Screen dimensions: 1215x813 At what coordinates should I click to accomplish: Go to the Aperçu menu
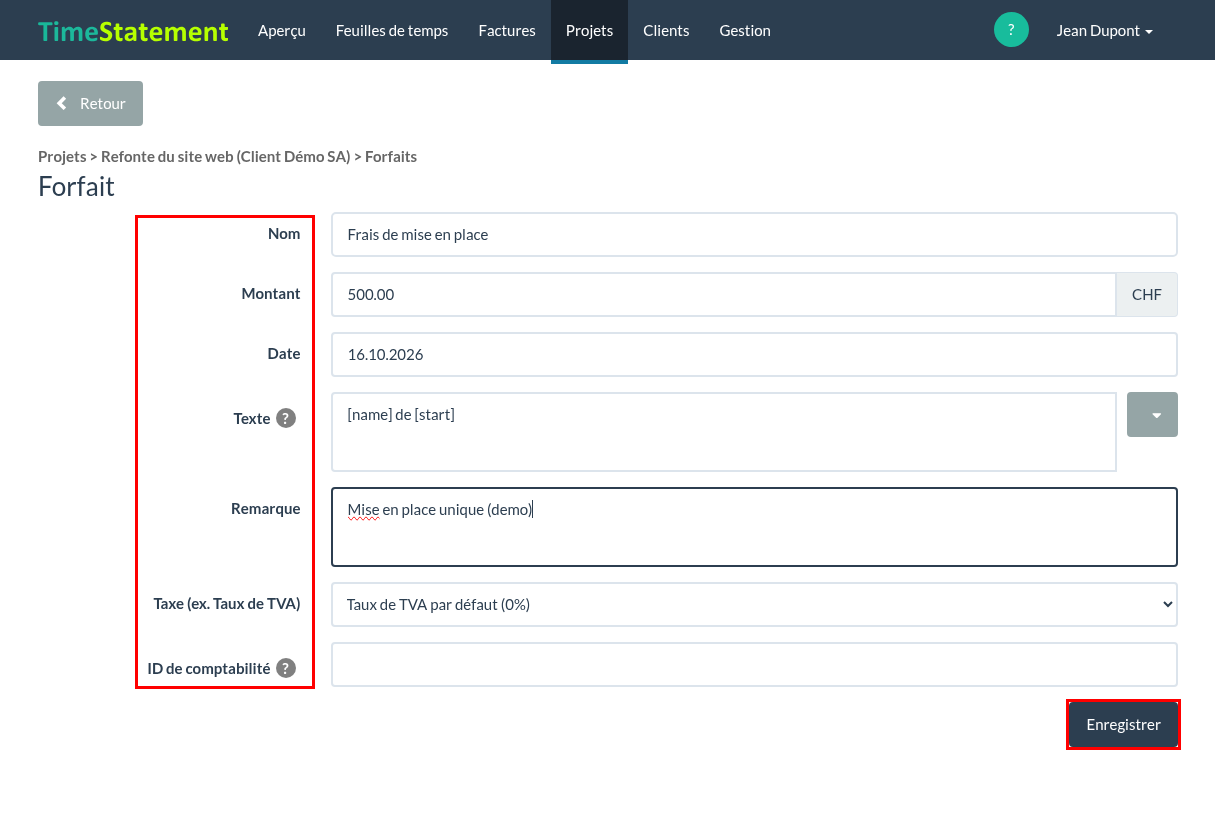[282, 30]
